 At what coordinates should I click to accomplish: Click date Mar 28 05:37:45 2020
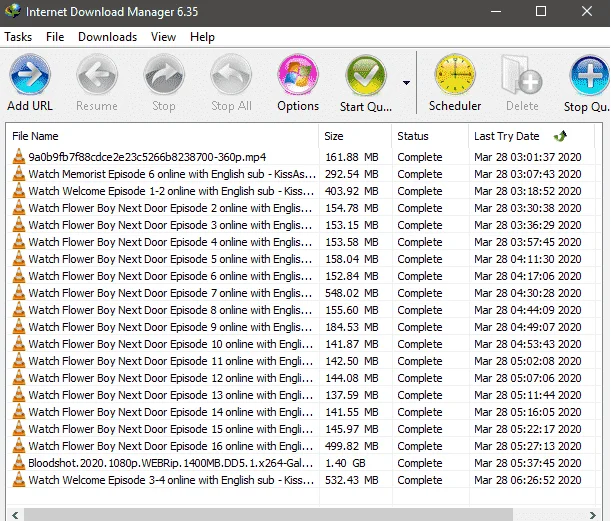(528, 463)
